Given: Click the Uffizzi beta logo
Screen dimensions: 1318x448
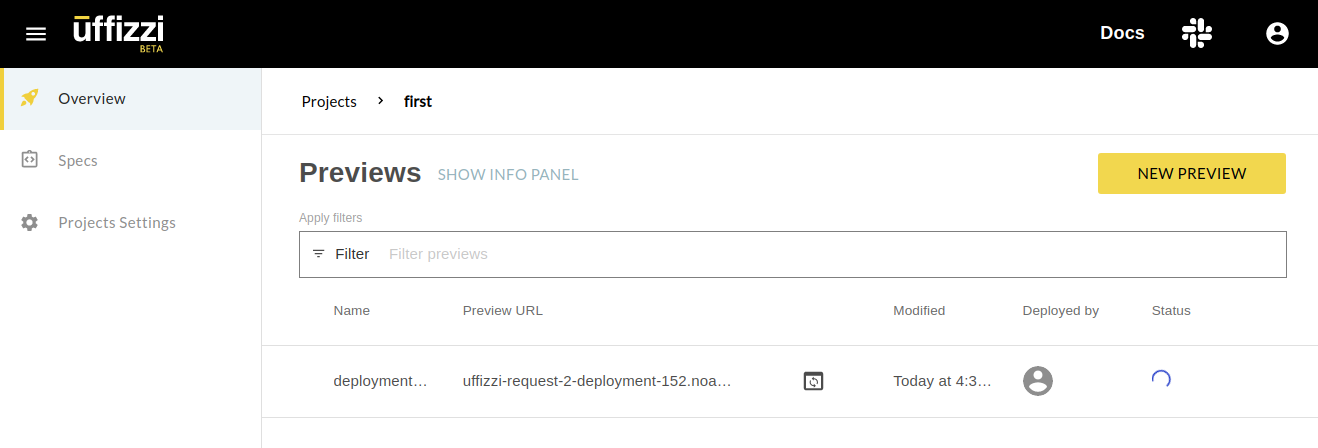Looking at the screenshot, I should click(118, 33).
